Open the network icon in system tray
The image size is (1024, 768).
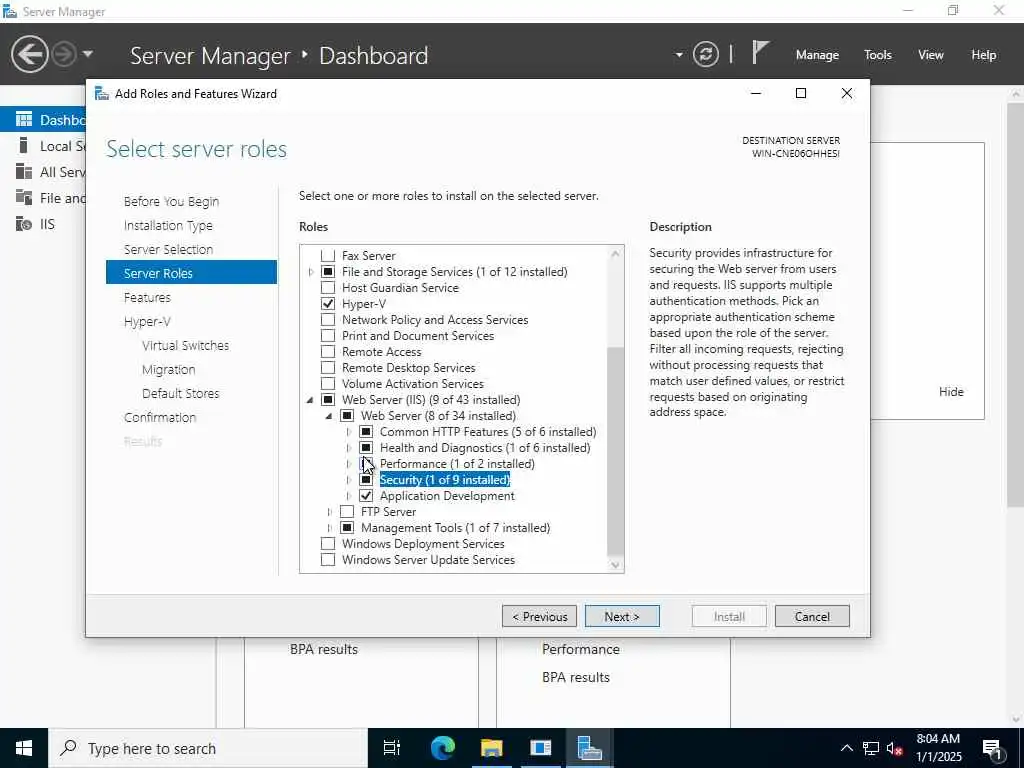871,748
